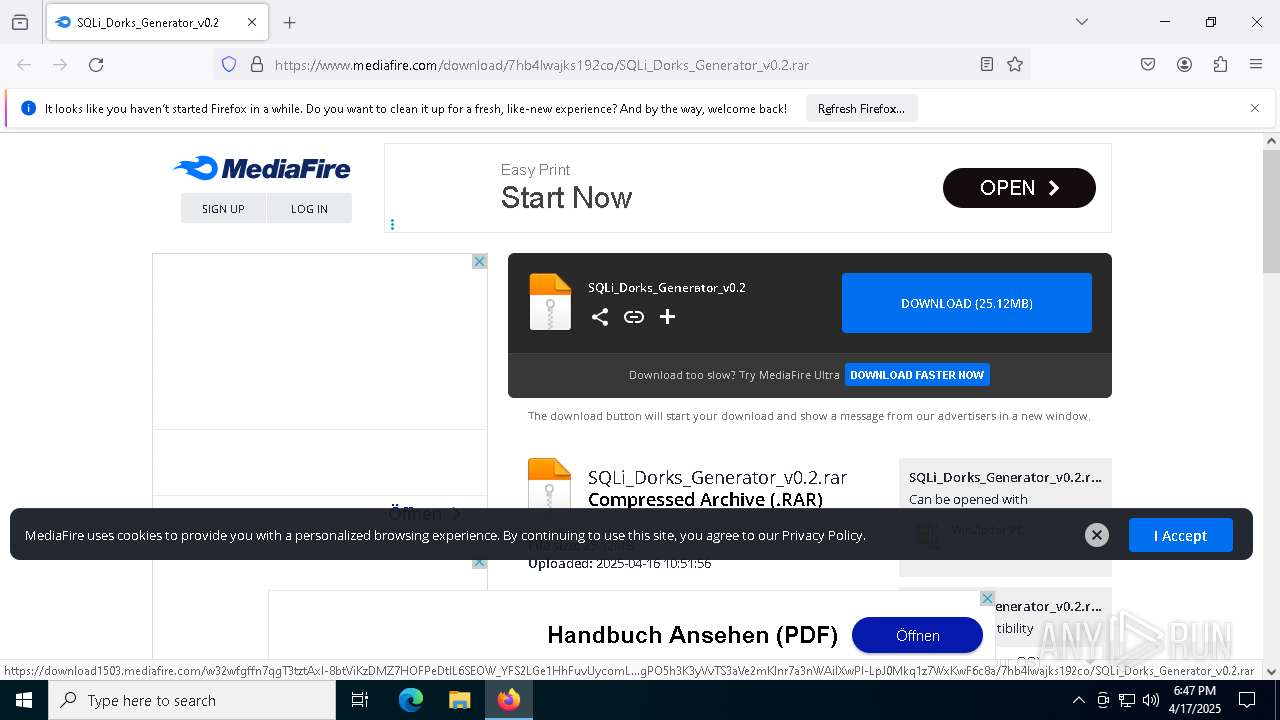Close the Handbuch Ansehen ad
Viewport: 1280px width, 720px height.
[x=987, y=598]
